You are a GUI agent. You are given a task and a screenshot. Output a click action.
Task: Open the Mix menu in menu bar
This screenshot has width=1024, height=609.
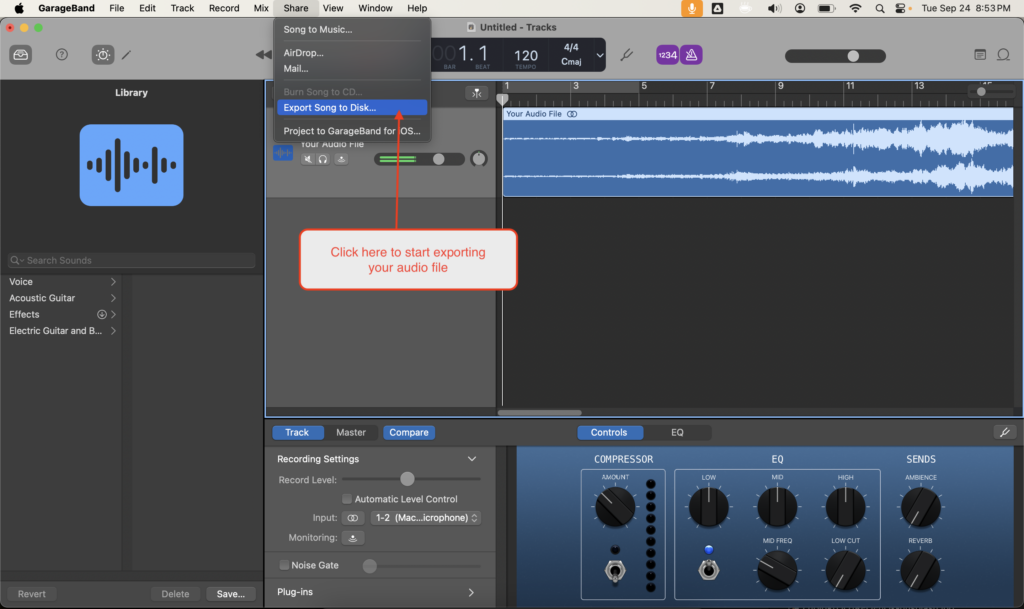point(261,8)
